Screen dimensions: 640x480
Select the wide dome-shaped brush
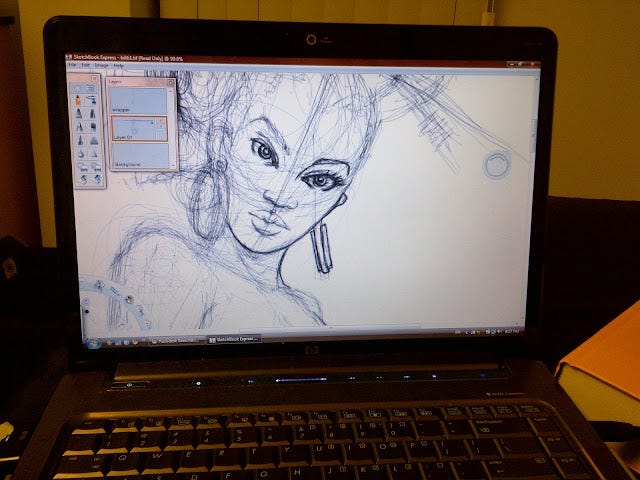click(x=94, y=141)
